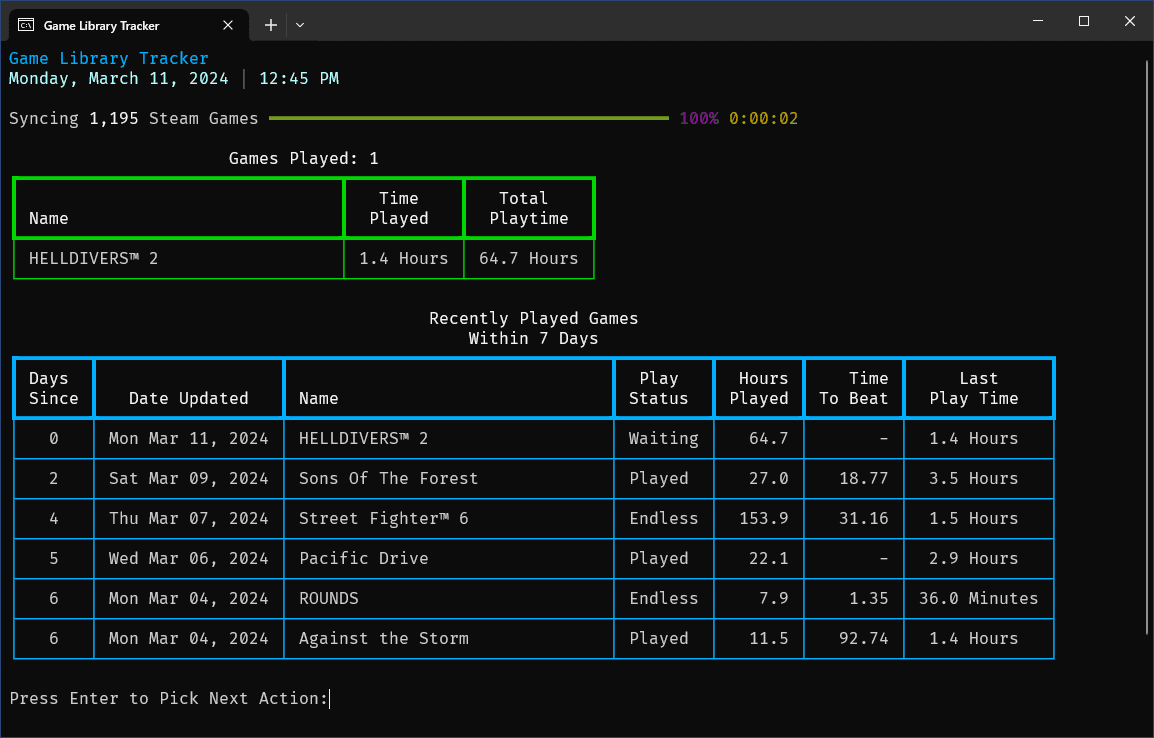Click Wed Mar 06, 2024 date cell
Viewport: 1154px width, 738px height.
pos(188,558)
